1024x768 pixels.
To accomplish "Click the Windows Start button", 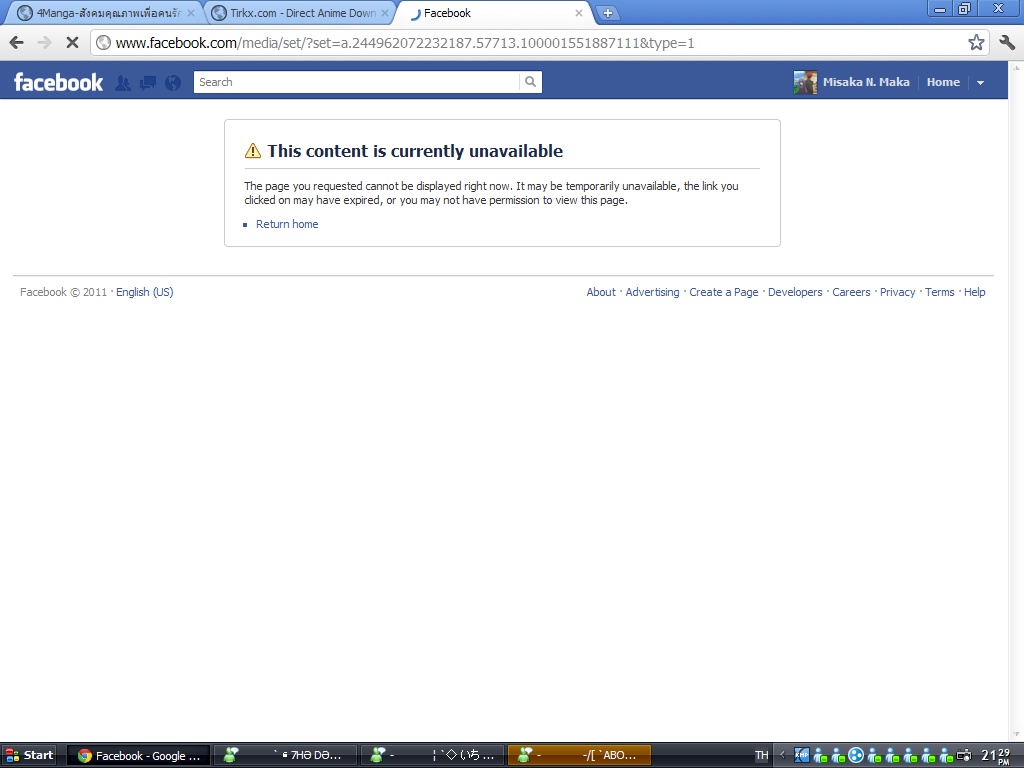I will (29, 755).
